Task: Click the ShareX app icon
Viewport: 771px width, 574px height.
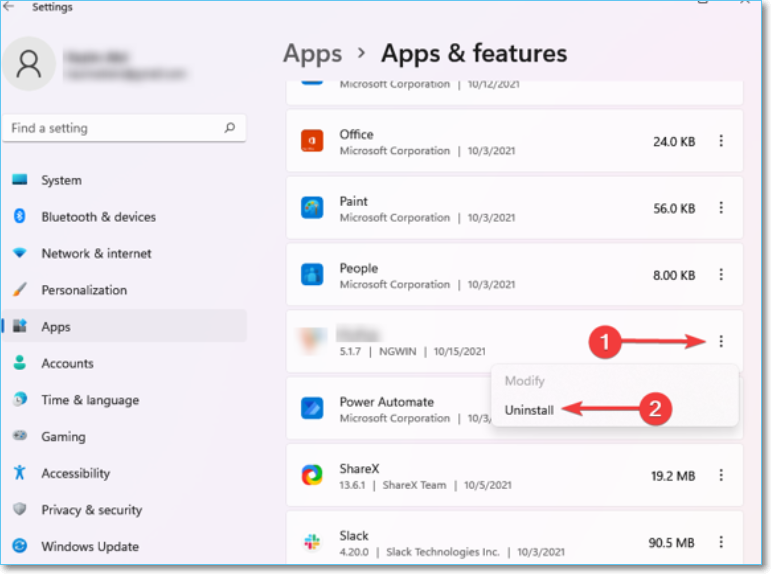Action: (x=312, y=475)
